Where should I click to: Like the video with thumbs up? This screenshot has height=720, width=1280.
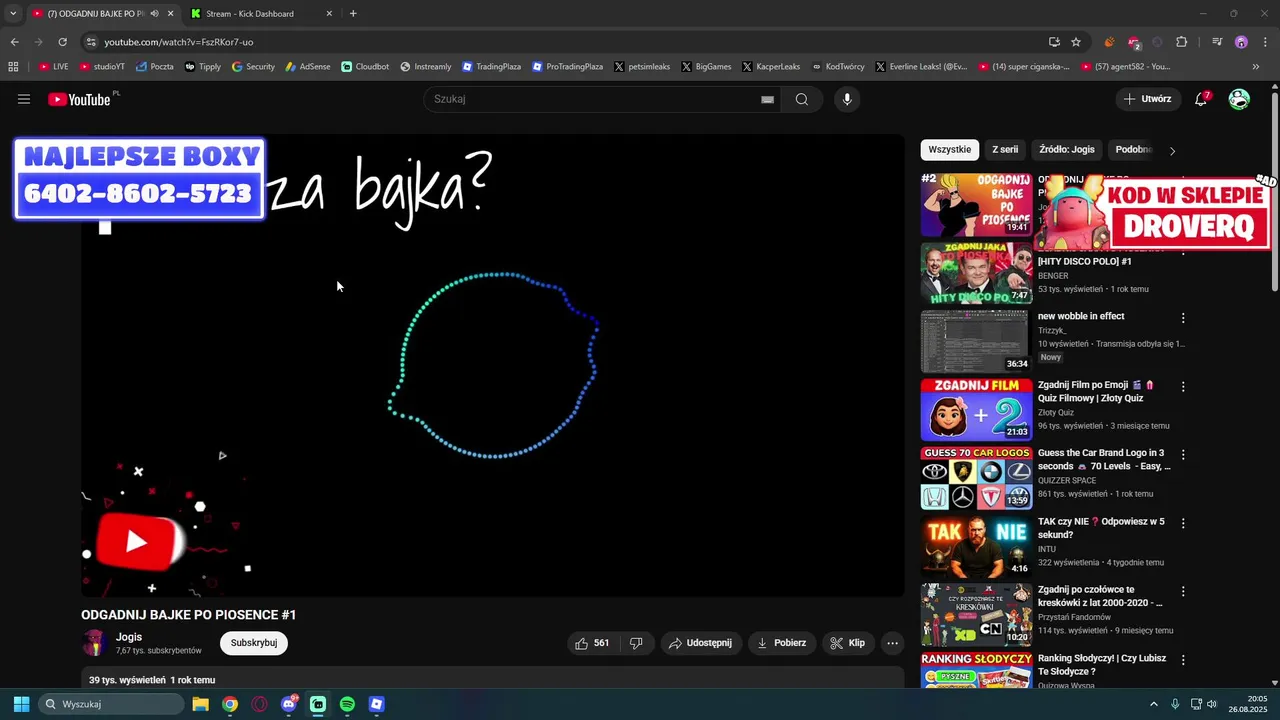pos(592,643)
